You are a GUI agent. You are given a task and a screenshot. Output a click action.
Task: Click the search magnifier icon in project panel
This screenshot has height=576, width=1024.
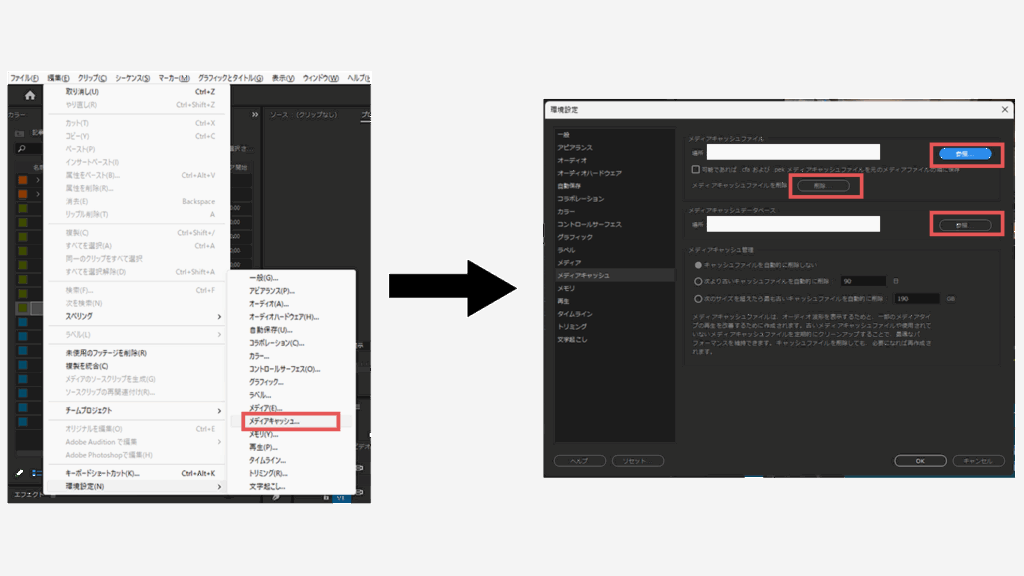(21, 149)
